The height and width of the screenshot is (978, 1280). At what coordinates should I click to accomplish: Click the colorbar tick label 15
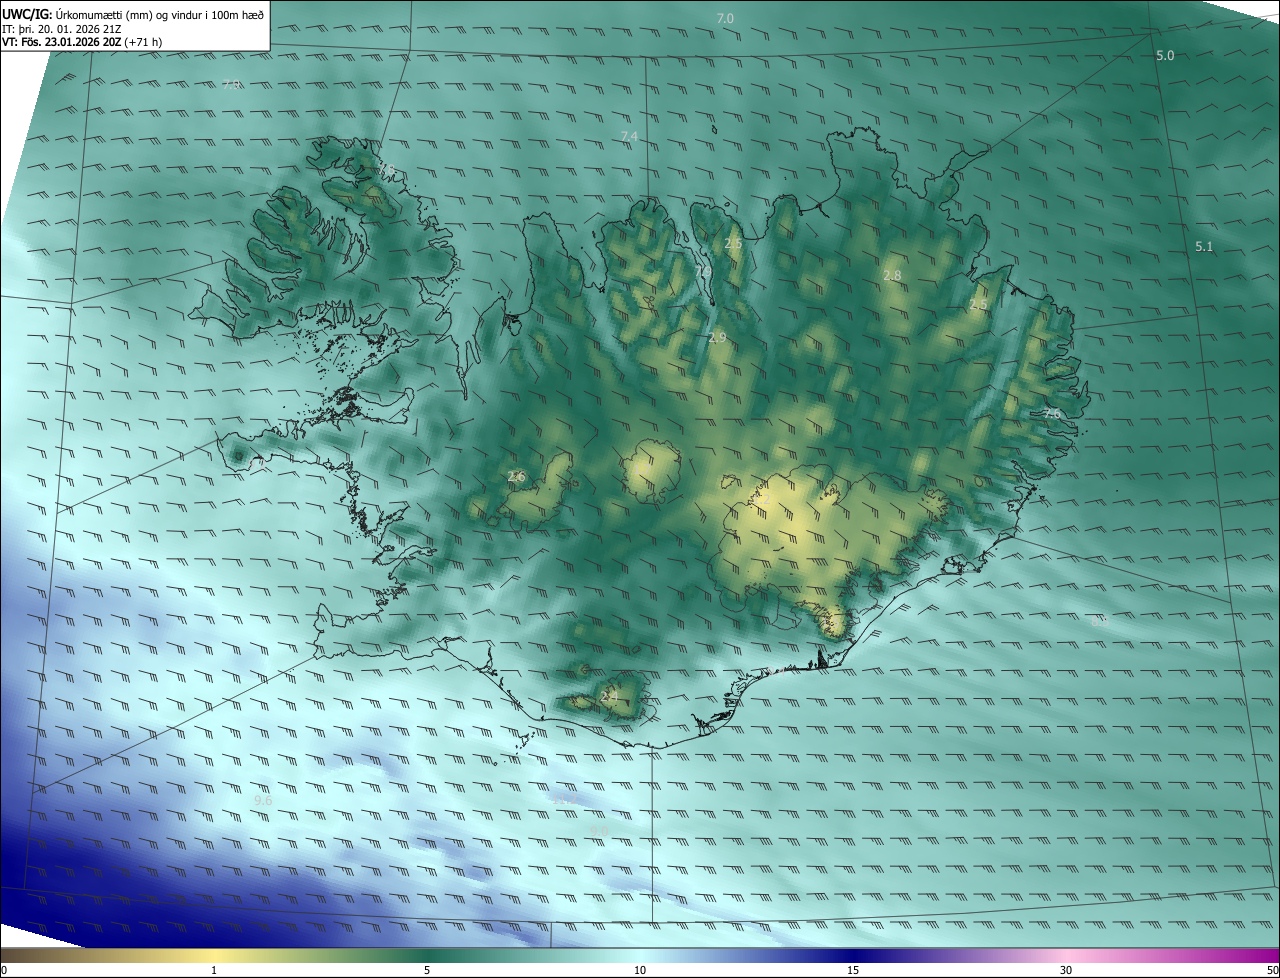[x=853, y=970]
